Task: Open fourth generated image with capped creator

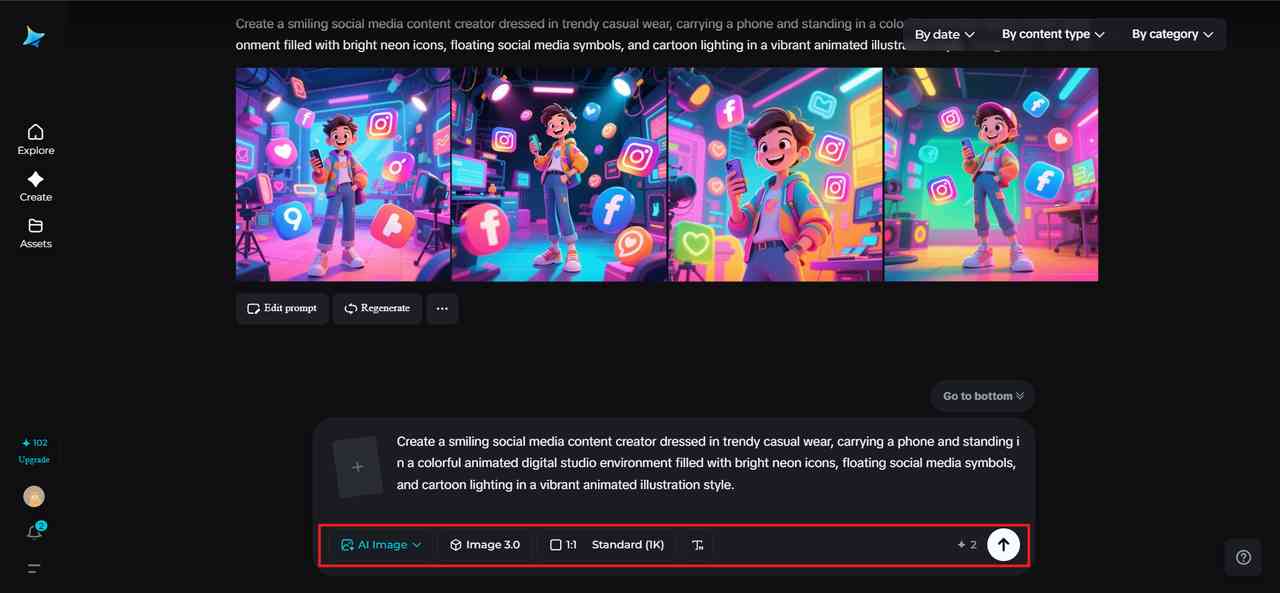Action: 991,174
